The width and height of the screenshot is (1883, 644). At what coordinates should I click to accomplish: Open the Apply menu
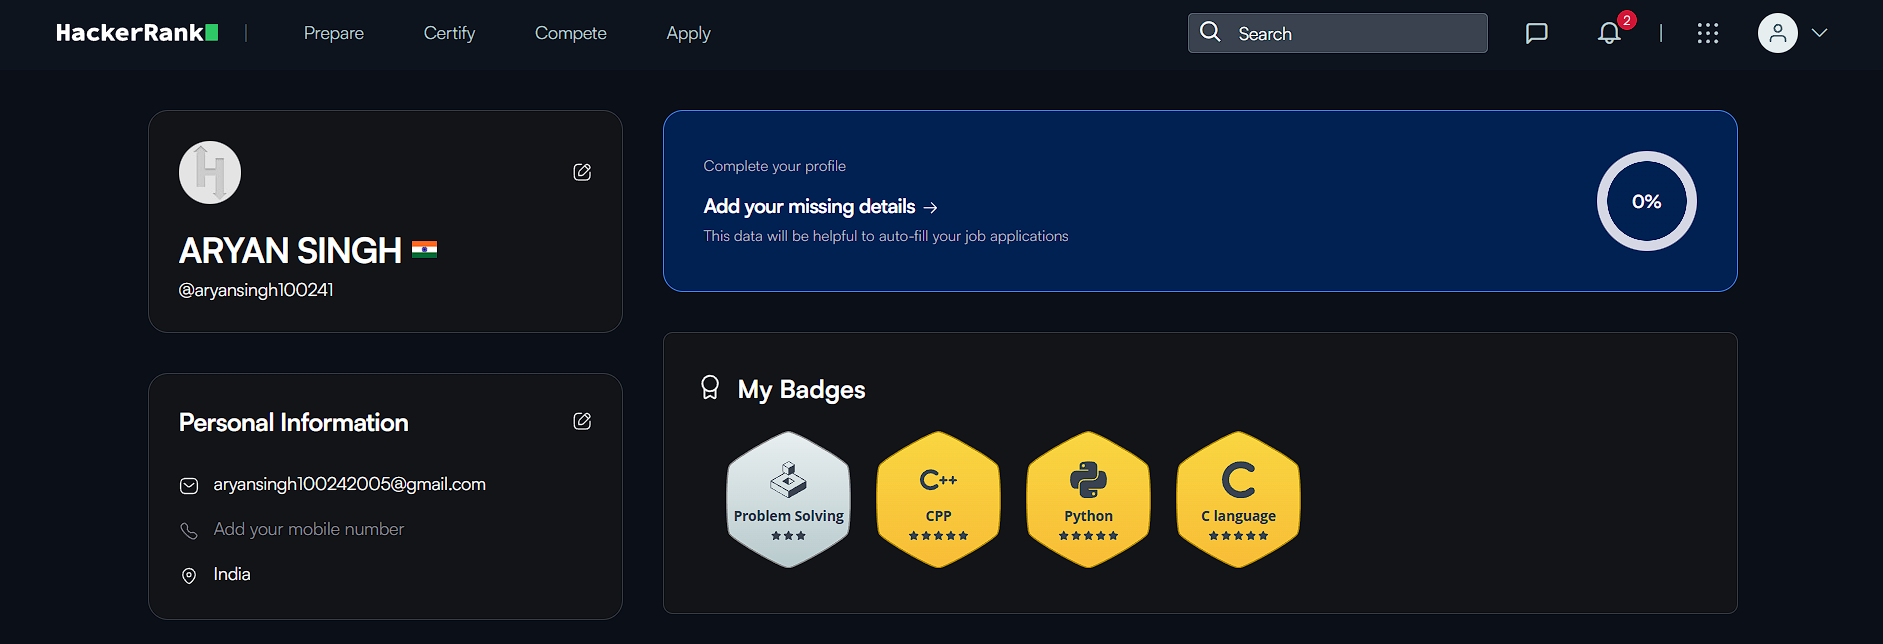[x=688, y=33]
